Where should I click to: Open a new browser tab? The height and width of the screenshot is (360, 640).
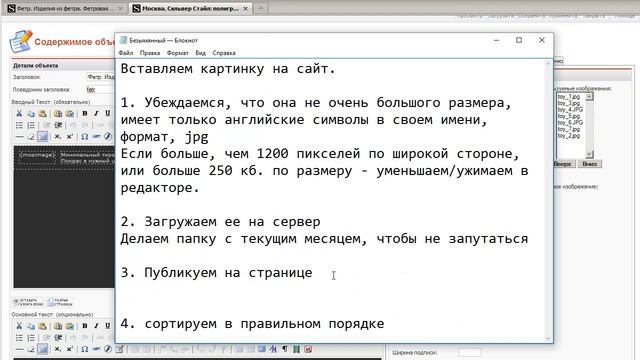tap(261, 8)
